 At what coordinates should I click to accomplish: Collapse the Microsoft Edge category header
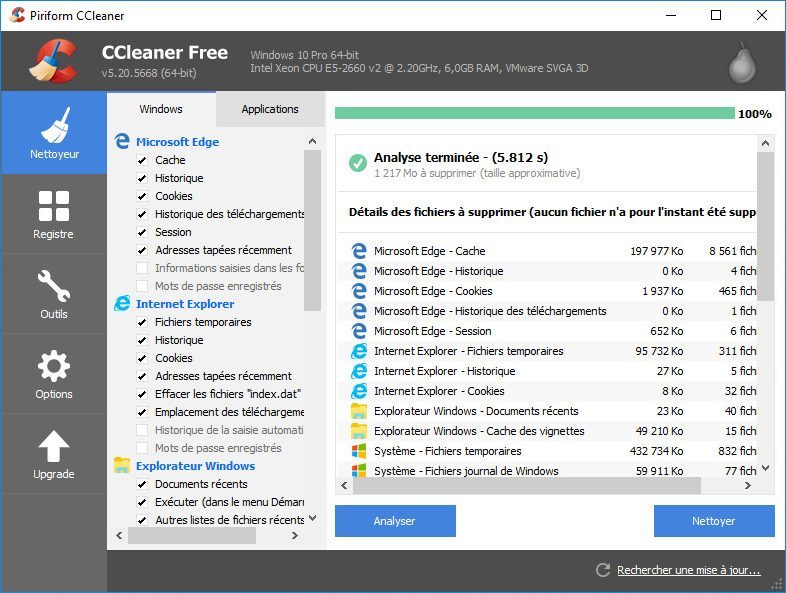coord(177,142)
